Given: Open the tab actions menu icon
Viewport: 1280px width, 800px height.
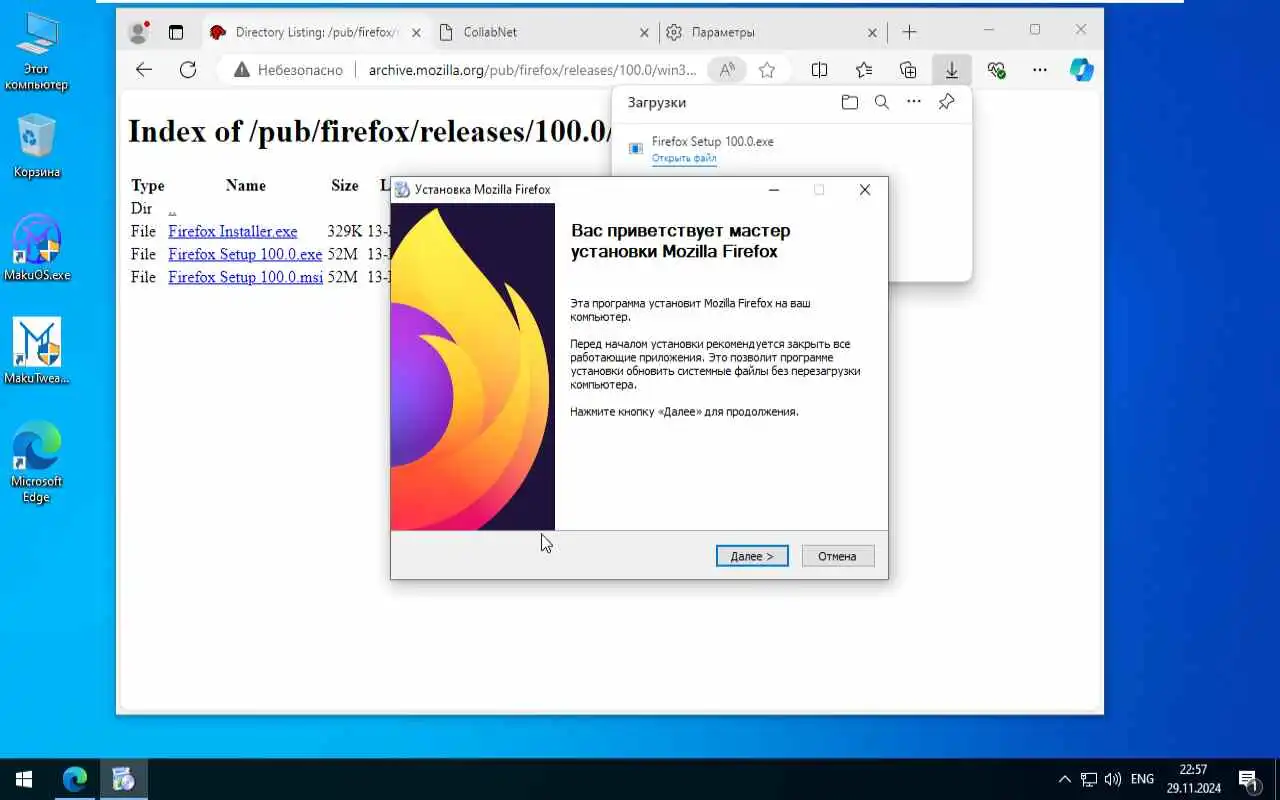Looking at the screenshot, I should pos(176,32).
